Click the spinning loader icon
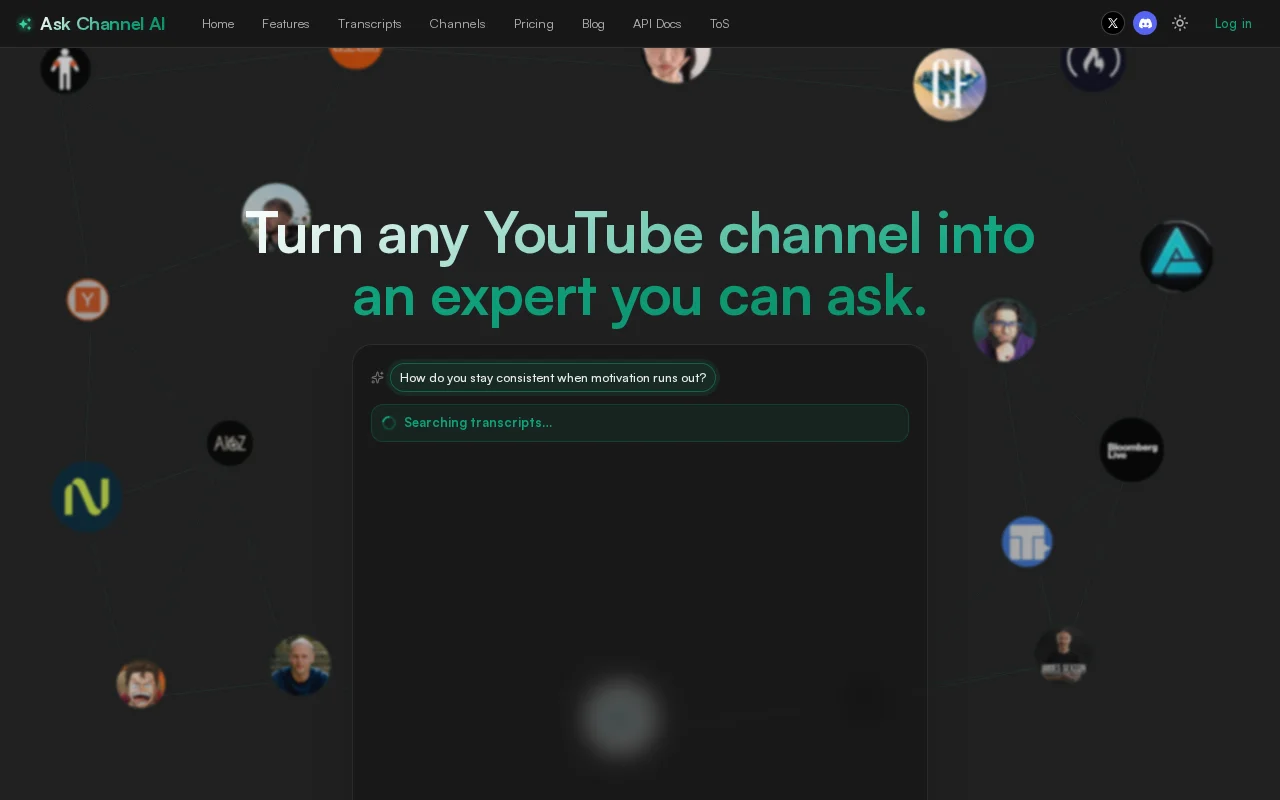The height and width of the screenshot is (800, 1280). click(x=389, y=423)
